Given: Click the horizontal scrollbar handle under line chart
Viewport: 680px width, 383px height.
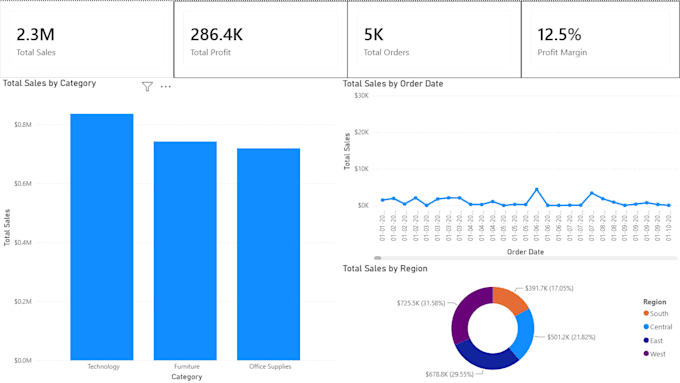Looking at the screenshot, I should point(378,258).
